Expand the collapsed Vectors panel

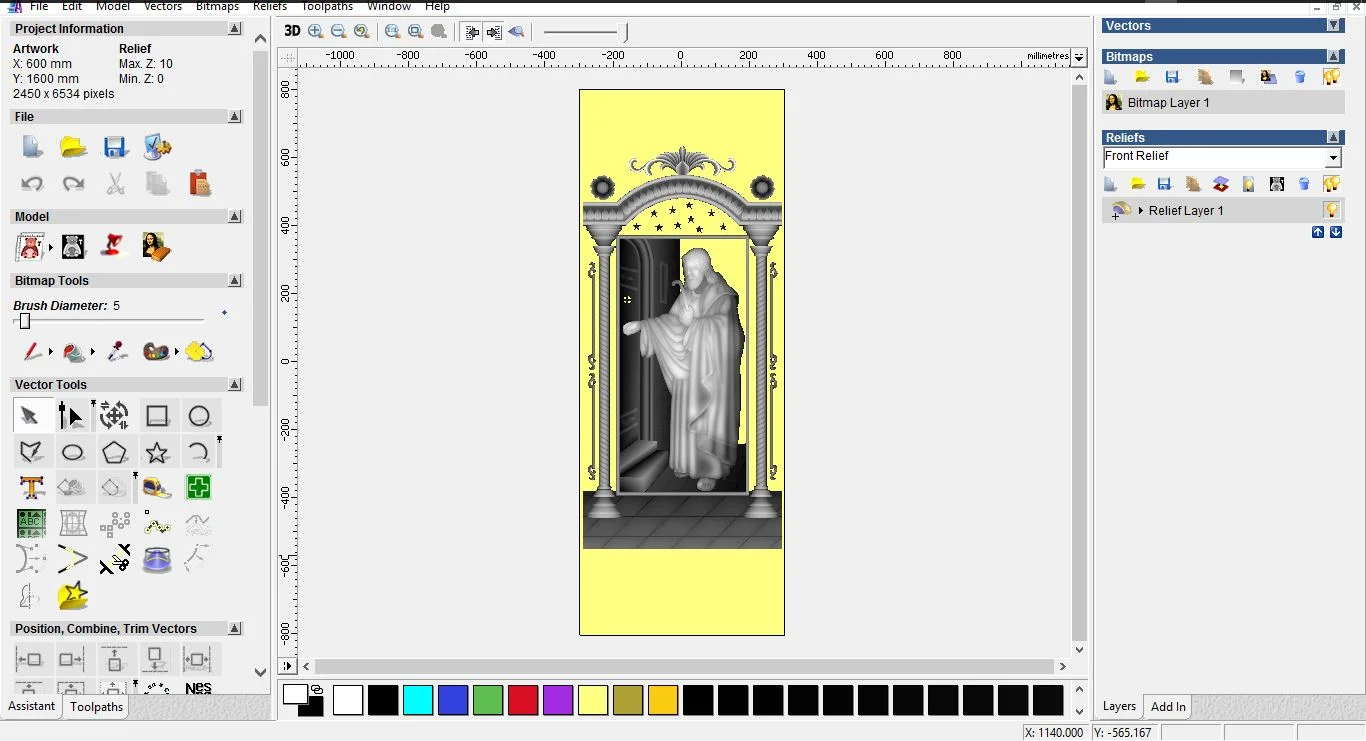pos(1333,26)
